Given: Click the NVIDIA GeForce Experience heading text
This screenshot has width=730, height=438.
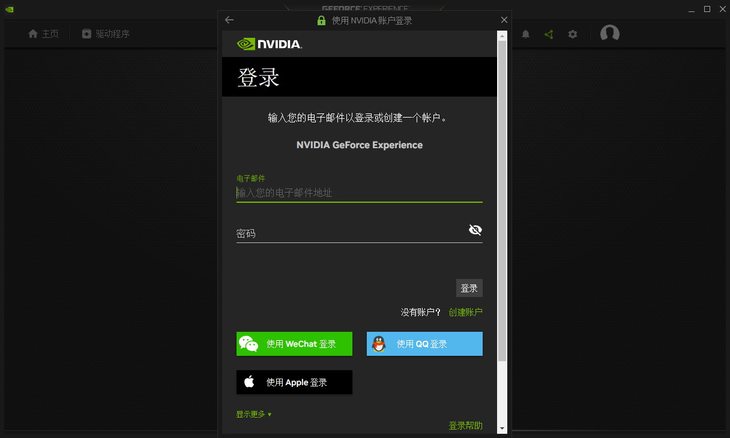Looking at the screenshot, I should (359, 145).
